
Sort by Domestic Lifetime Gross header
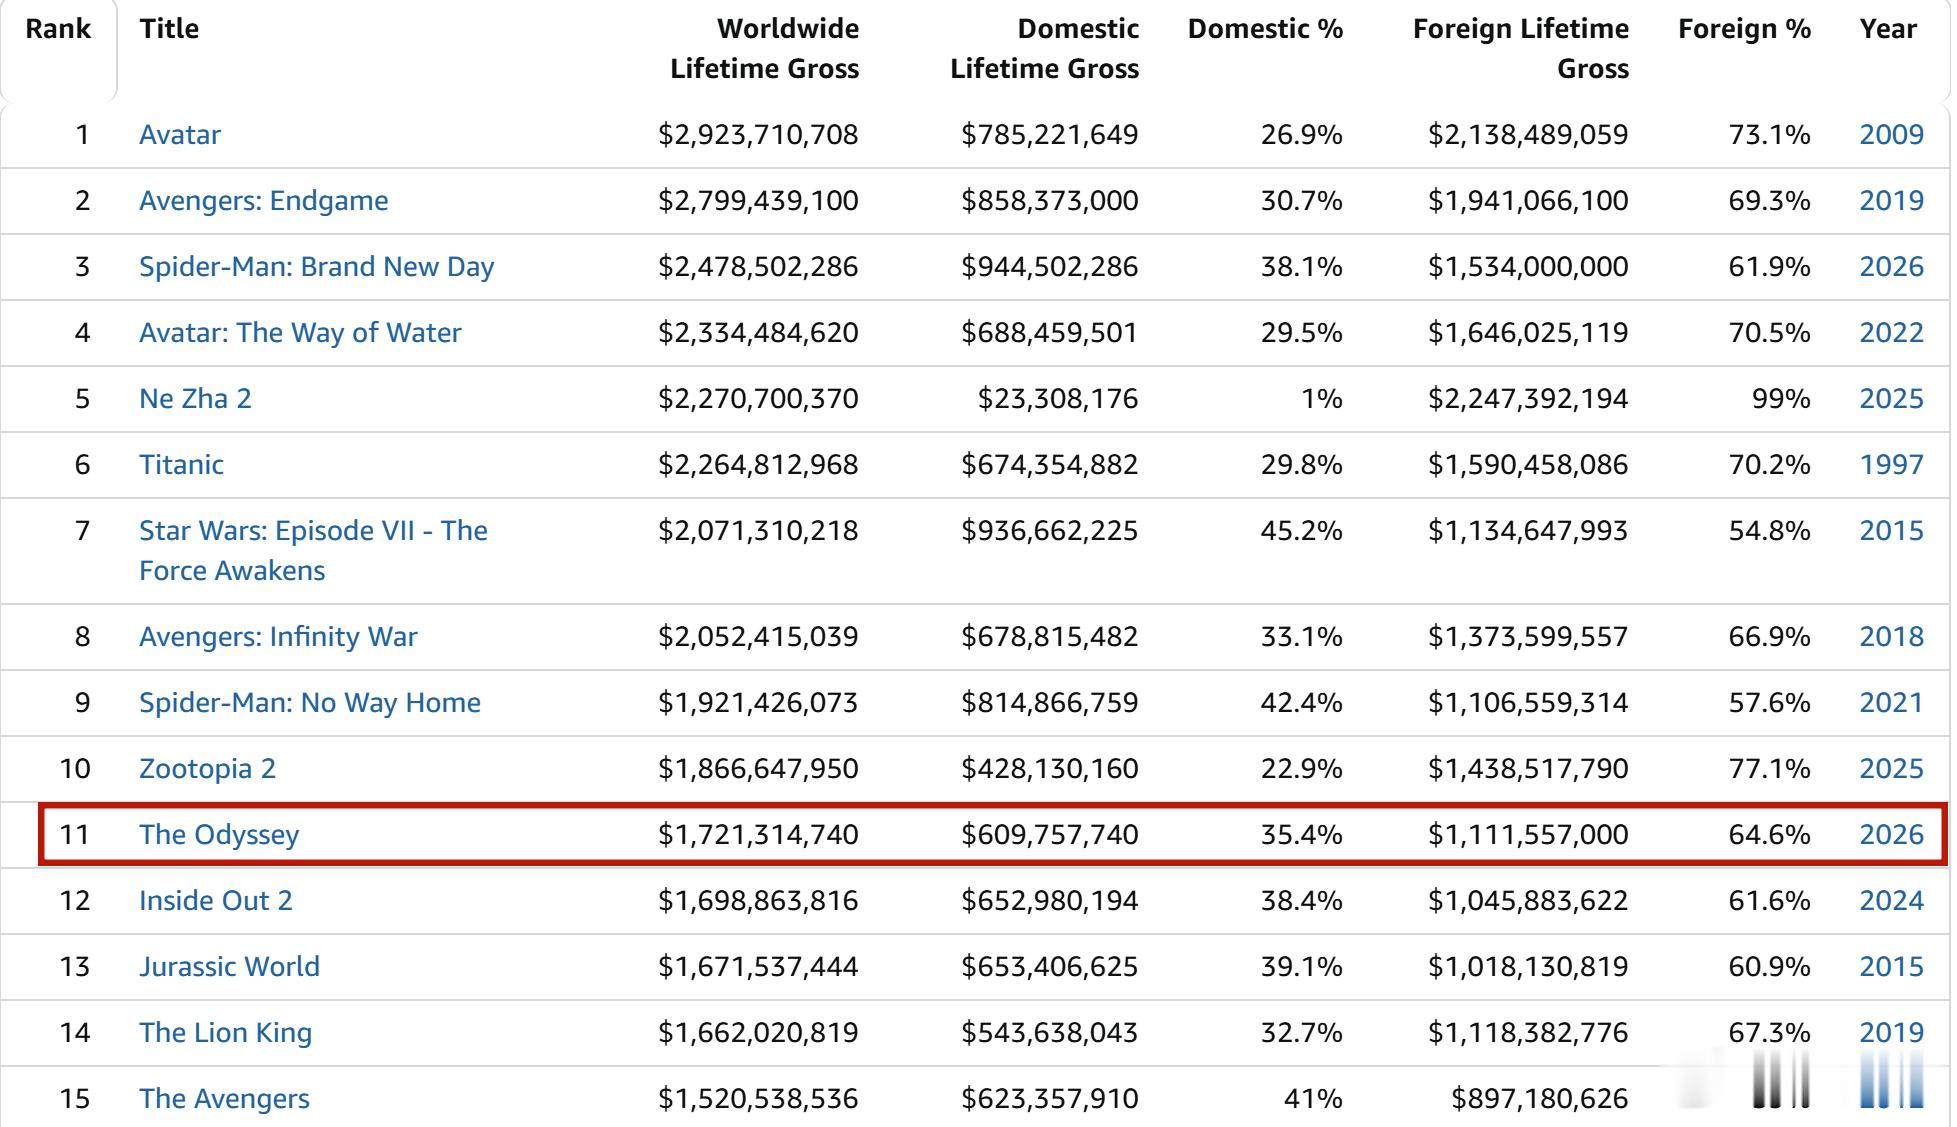[x=1045, y=48]
